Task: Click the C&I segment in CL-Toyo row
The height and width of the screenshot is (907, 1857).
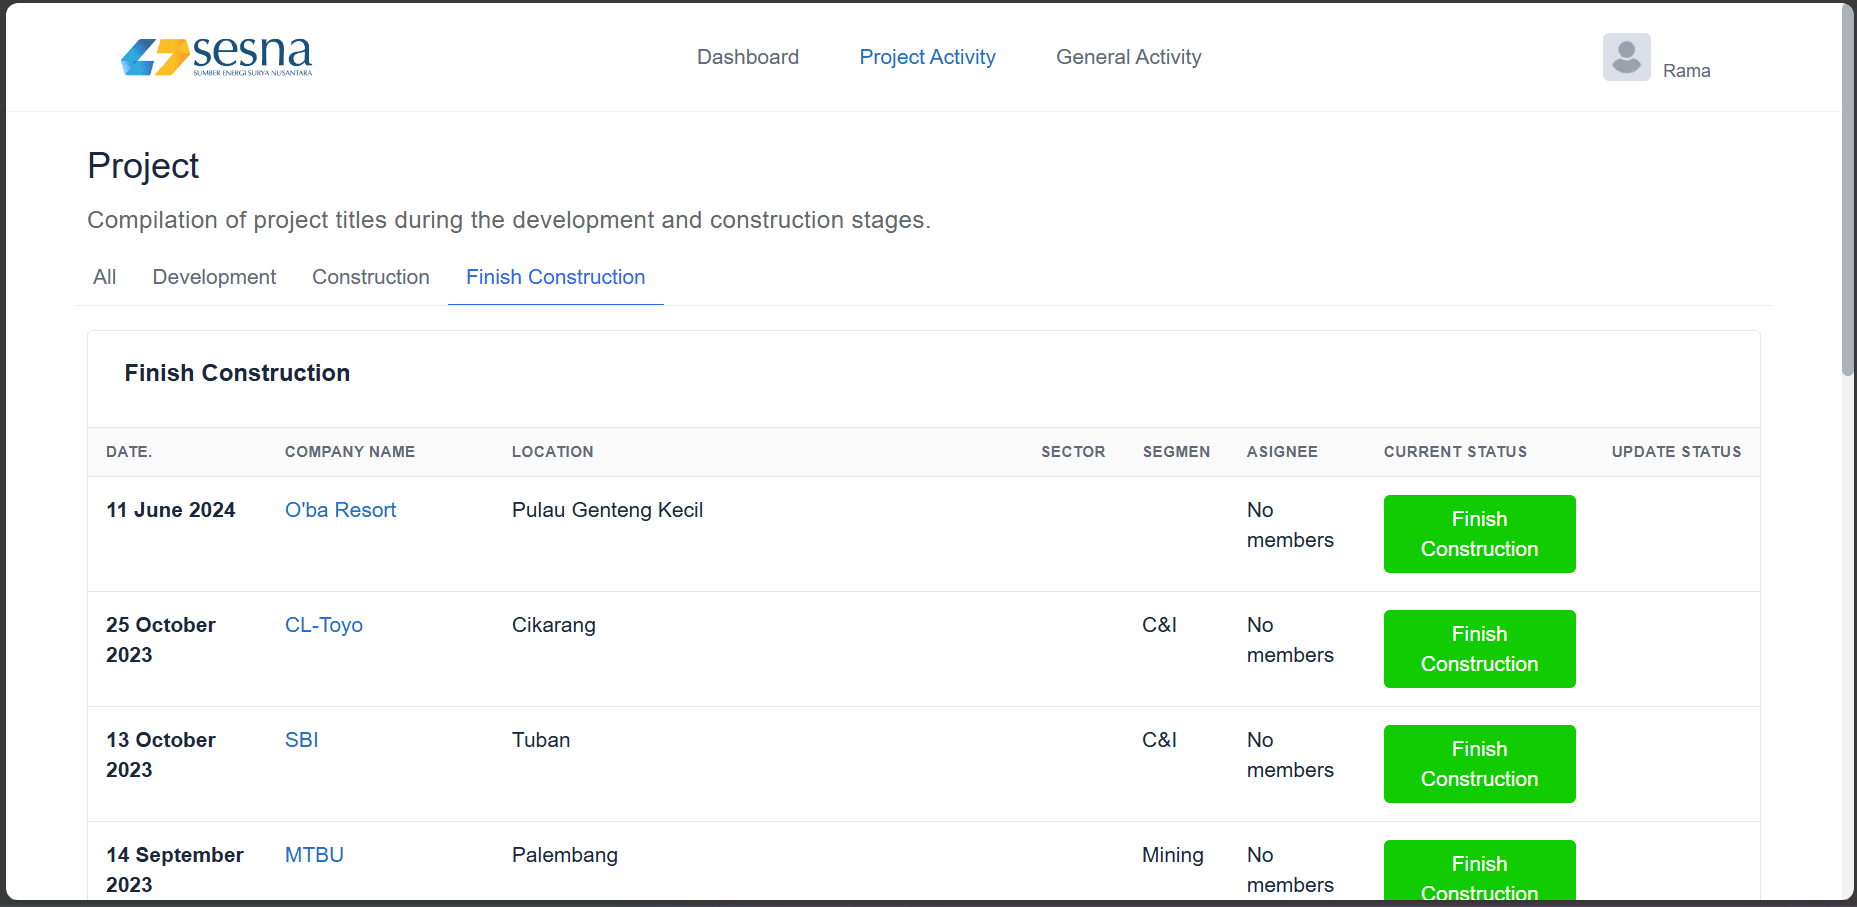Action: click(1159, 625)
